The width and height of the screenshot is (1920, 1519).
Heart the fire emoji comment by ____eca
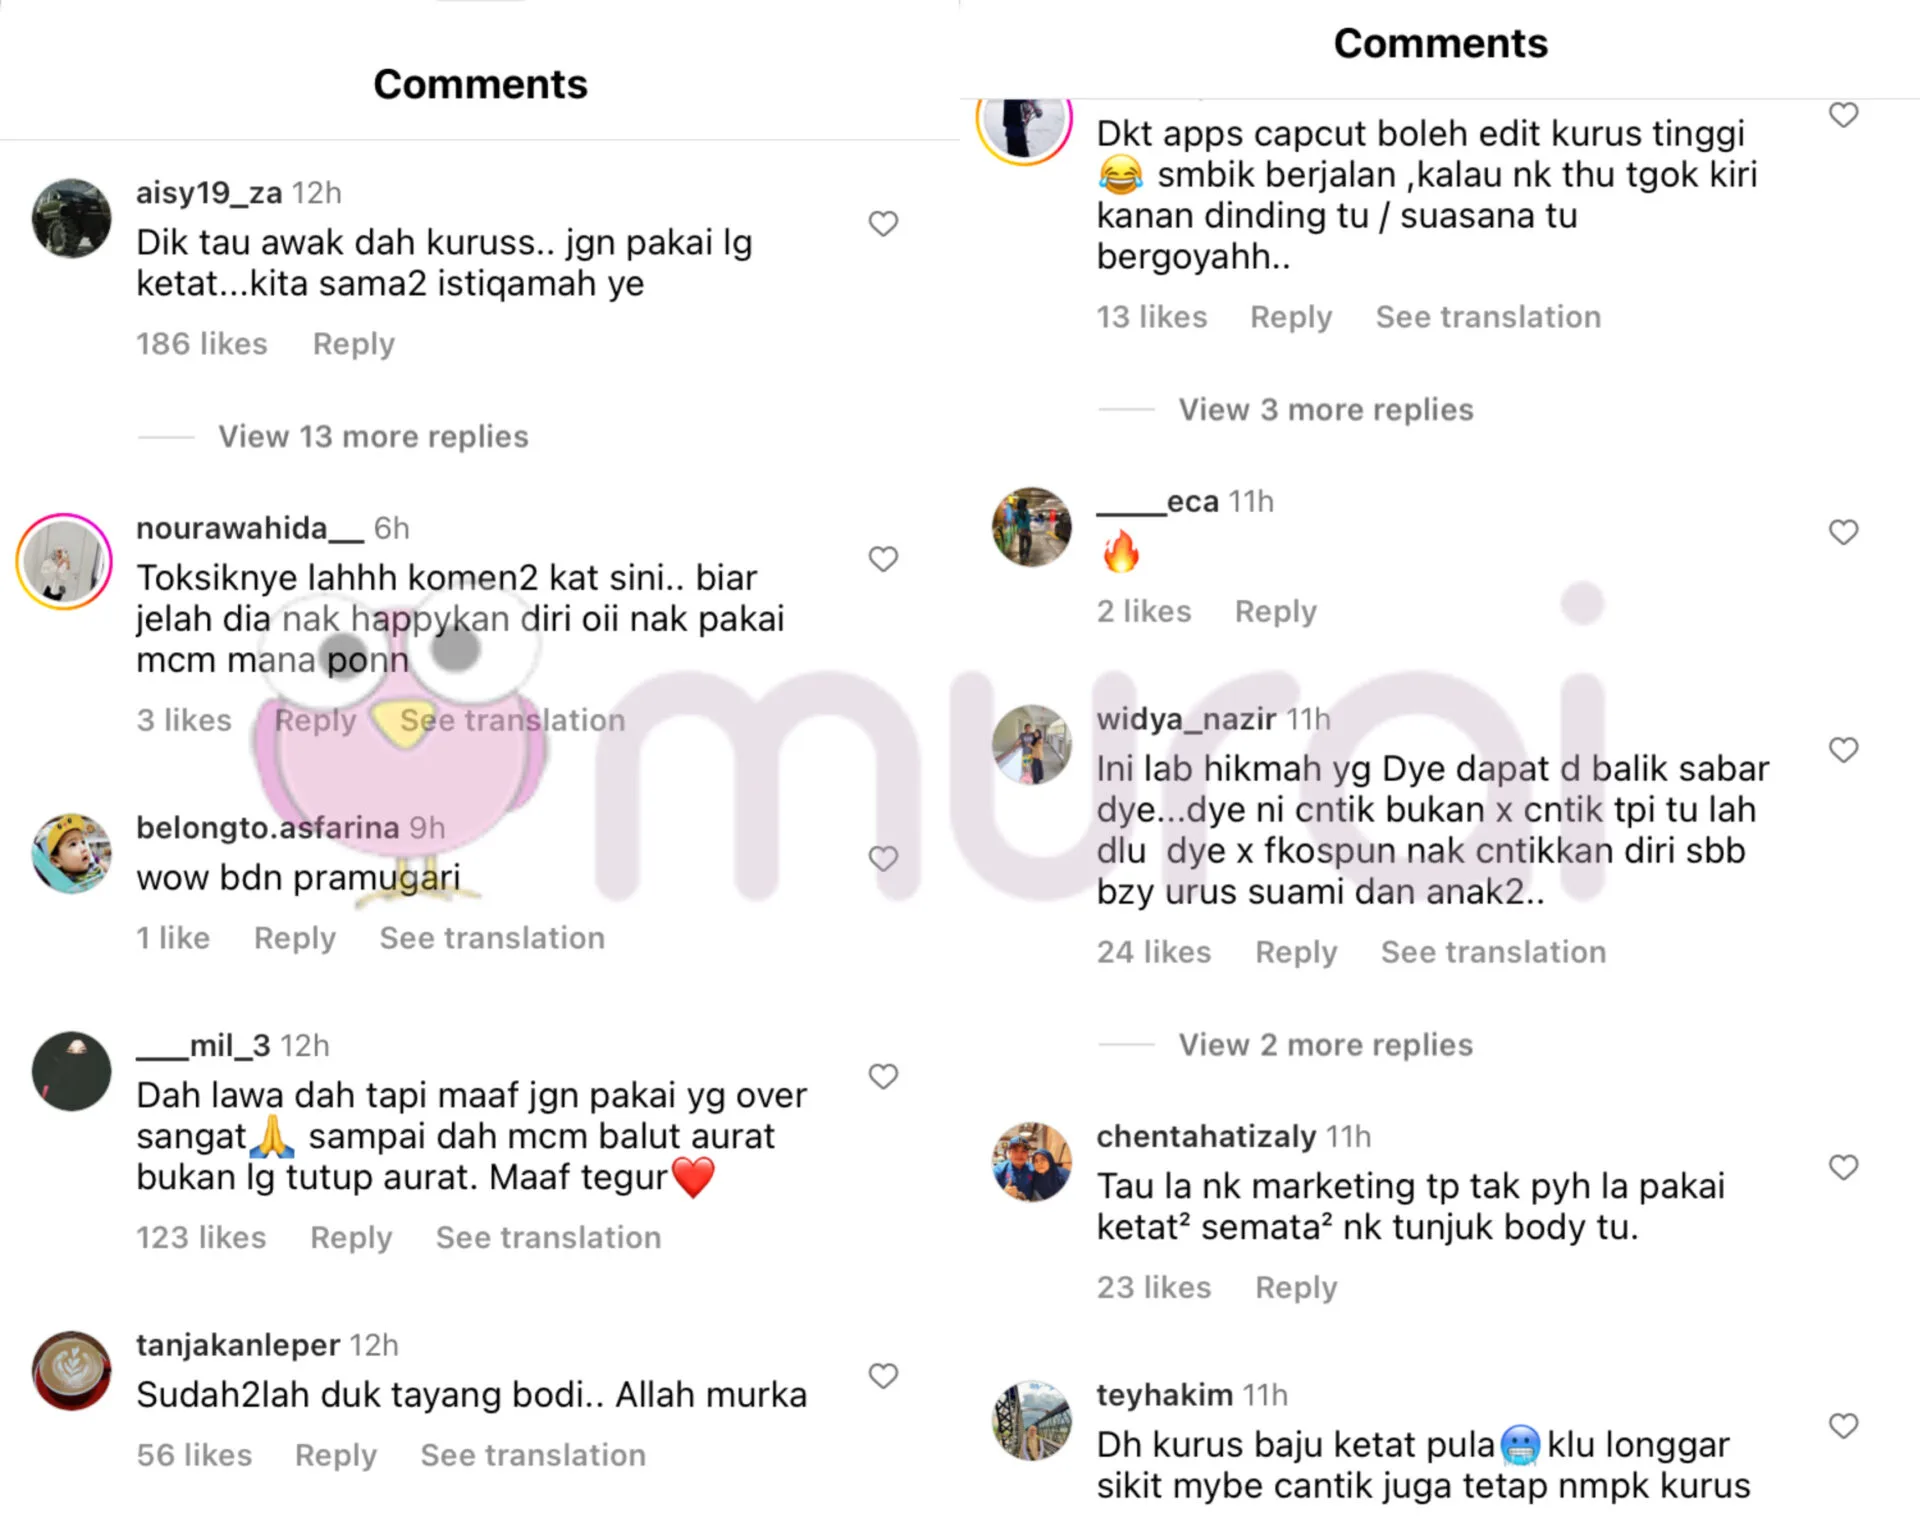(x=1844, y=532)
